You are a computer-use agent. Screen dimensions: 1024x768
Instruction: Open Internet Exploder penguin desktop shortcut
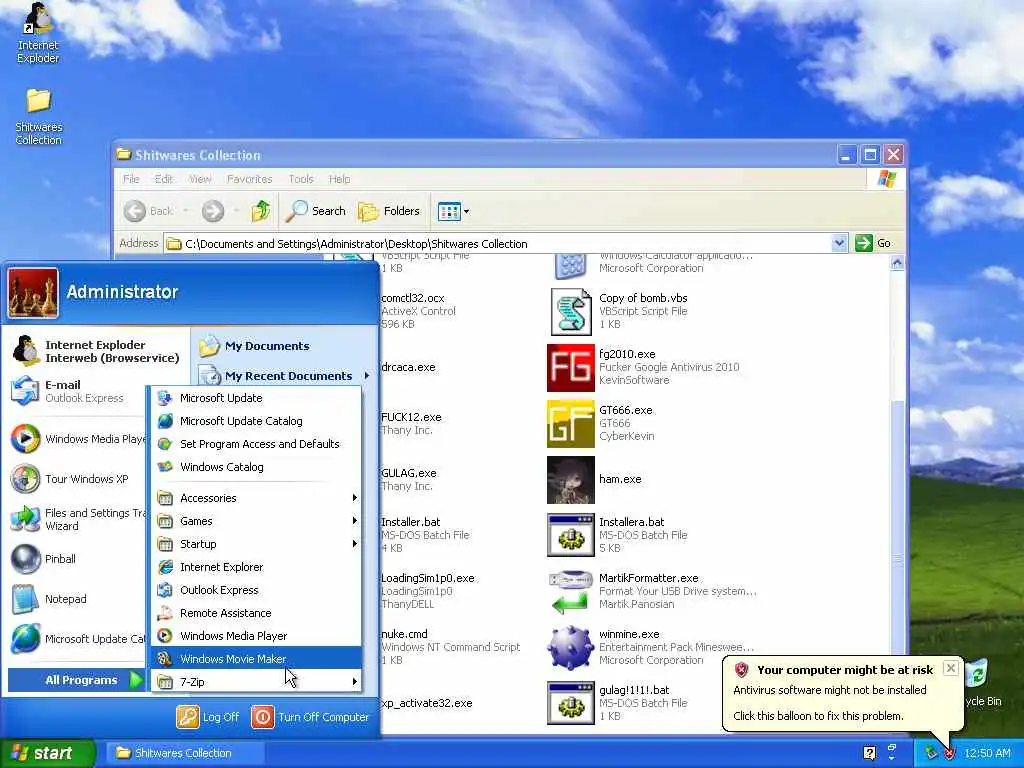(38, 33)
